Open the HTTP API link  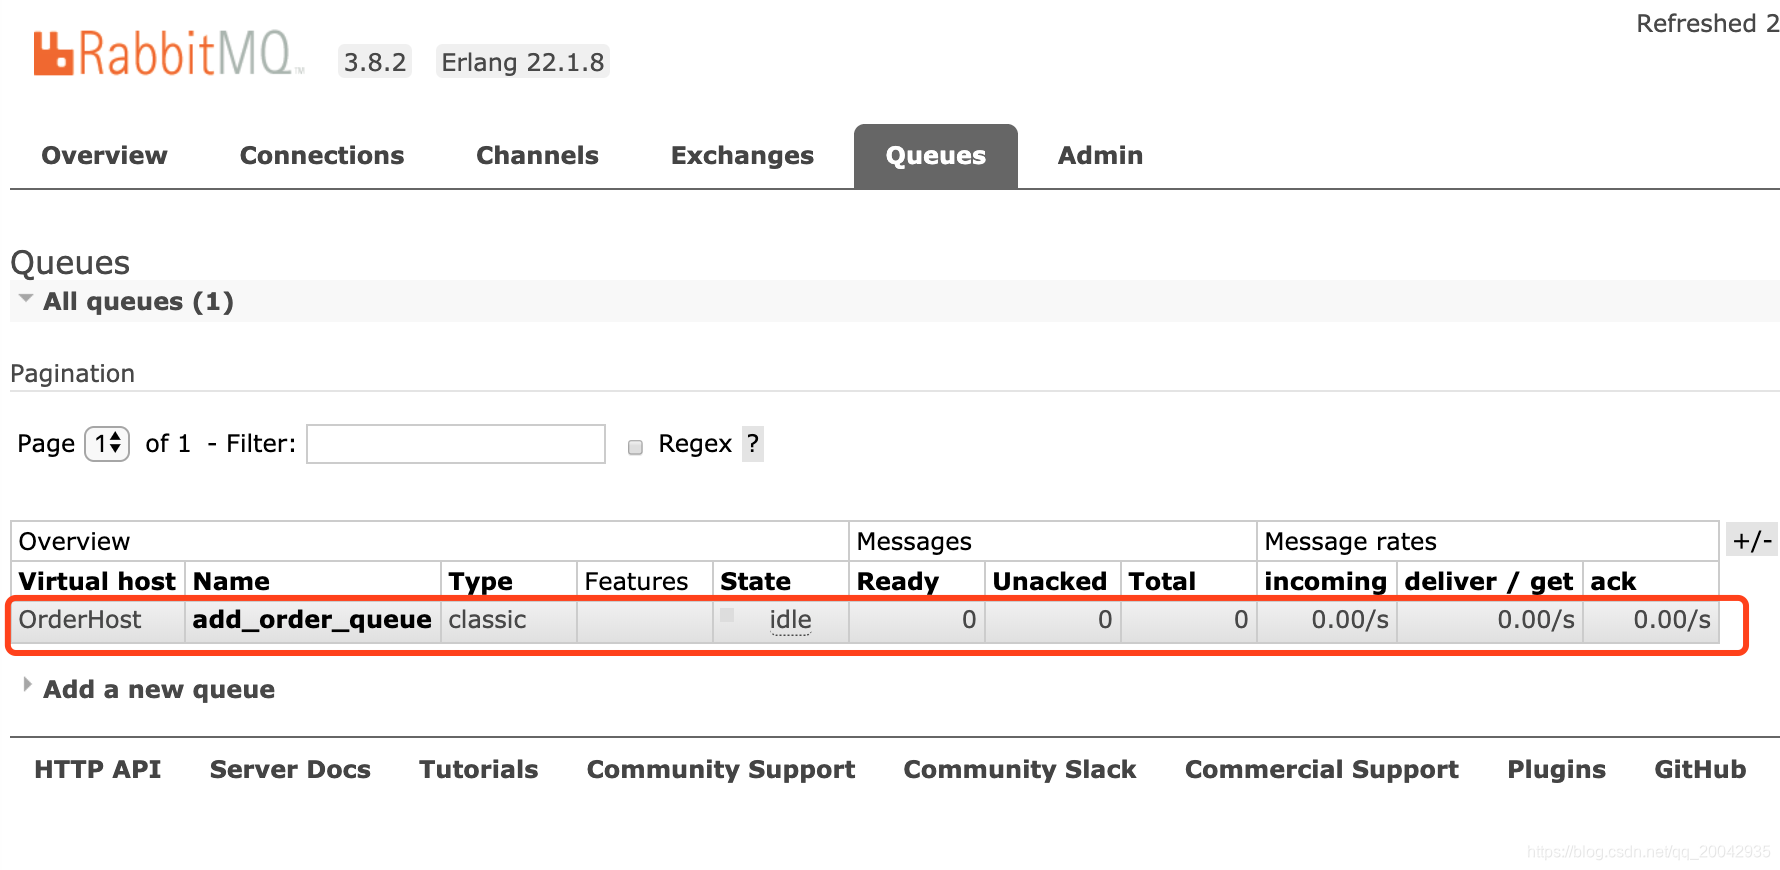[x=97, y=769]
